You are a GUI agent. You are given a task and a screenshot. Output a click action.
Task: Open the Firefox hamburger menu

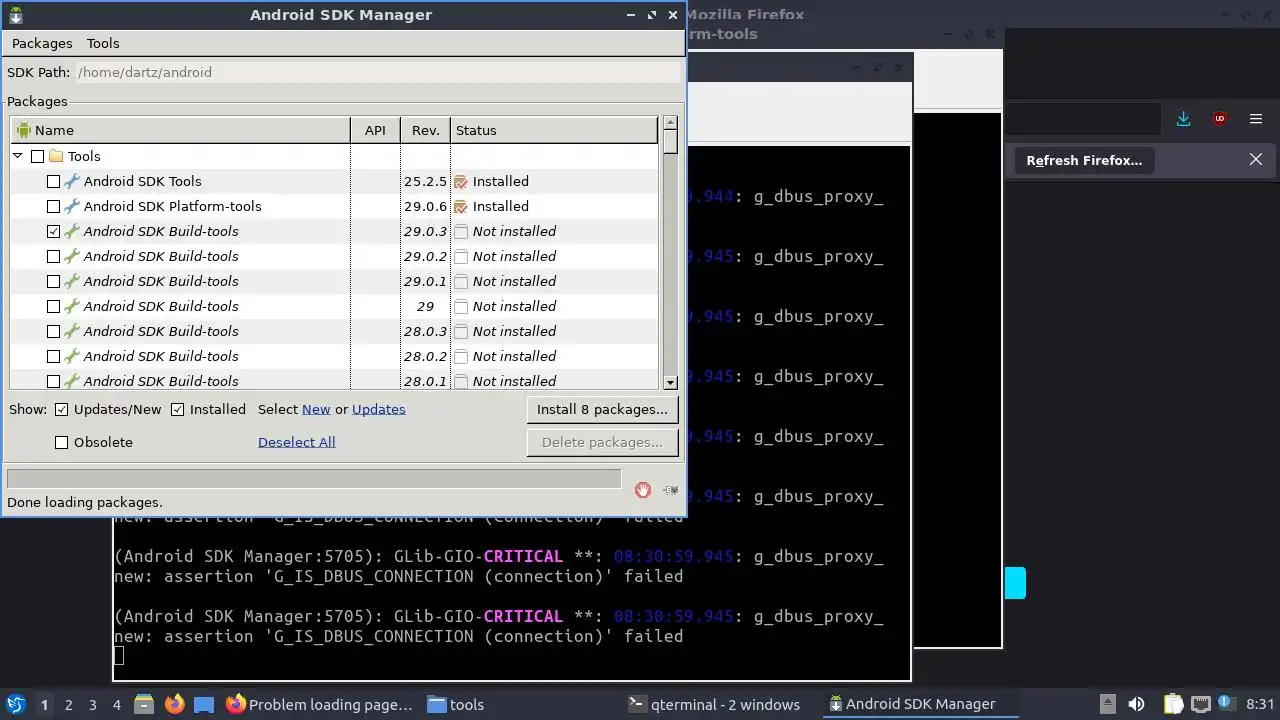pos(1256,118)
